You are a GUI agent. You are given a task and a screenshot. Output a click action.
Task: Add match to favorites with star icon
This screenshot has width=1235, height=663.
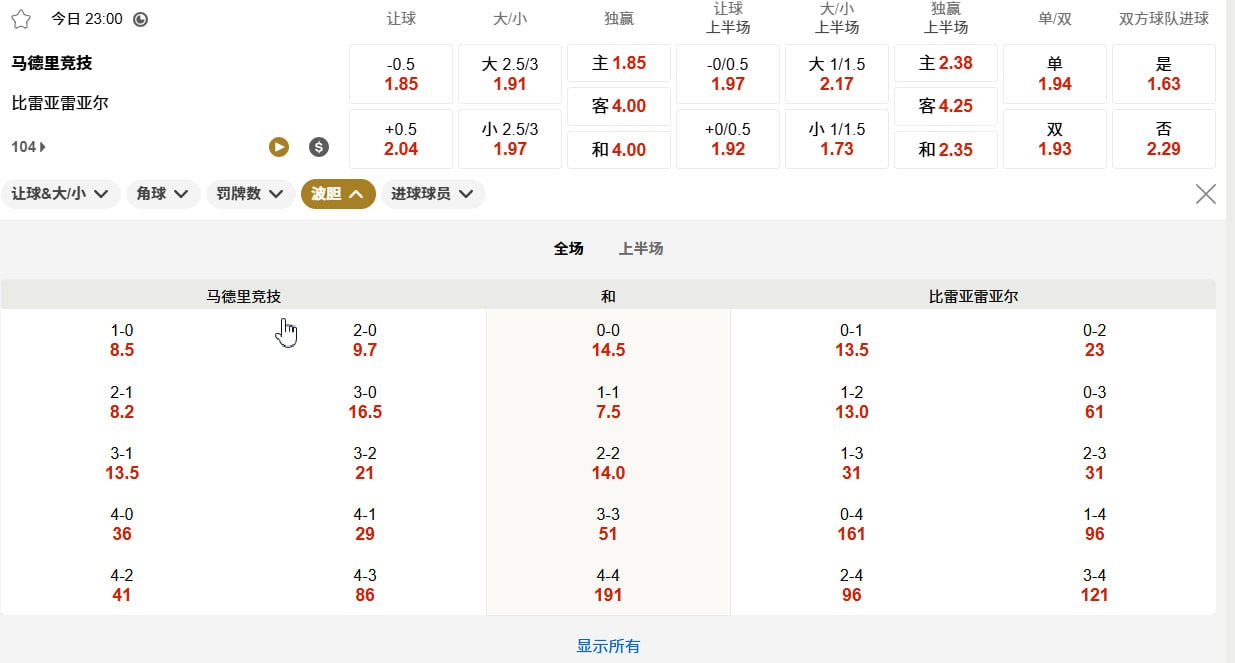tap(21, 19)
